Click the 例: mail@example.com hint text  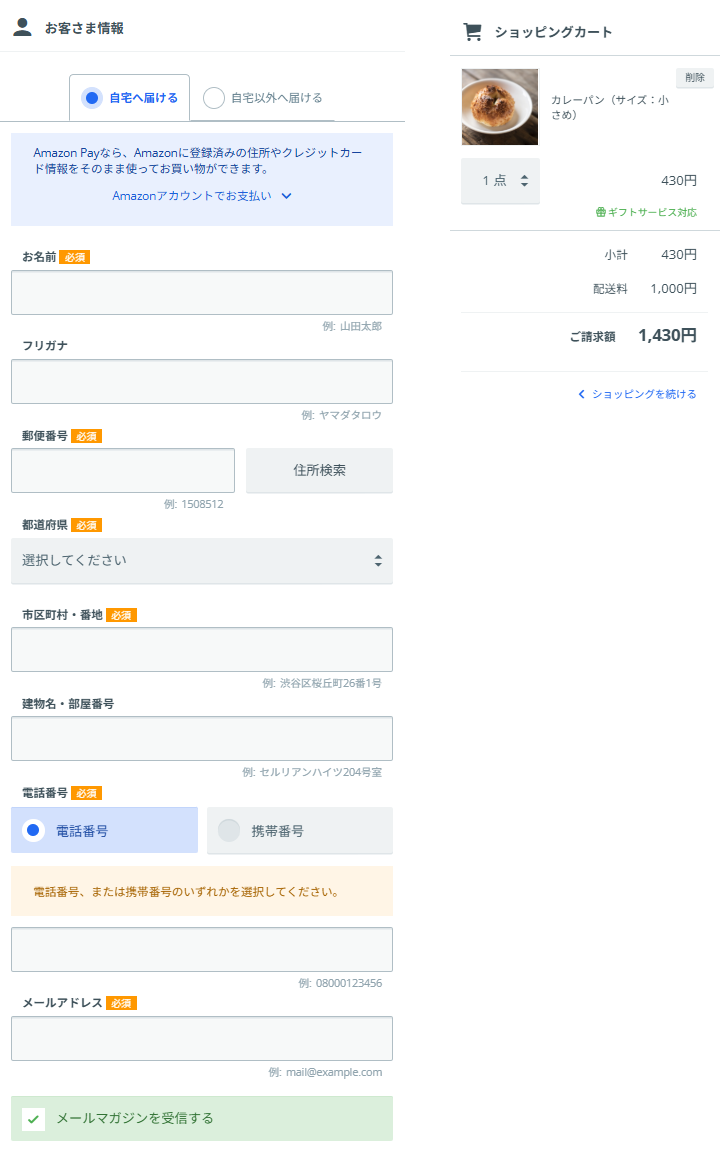[x=325, y=1072]
